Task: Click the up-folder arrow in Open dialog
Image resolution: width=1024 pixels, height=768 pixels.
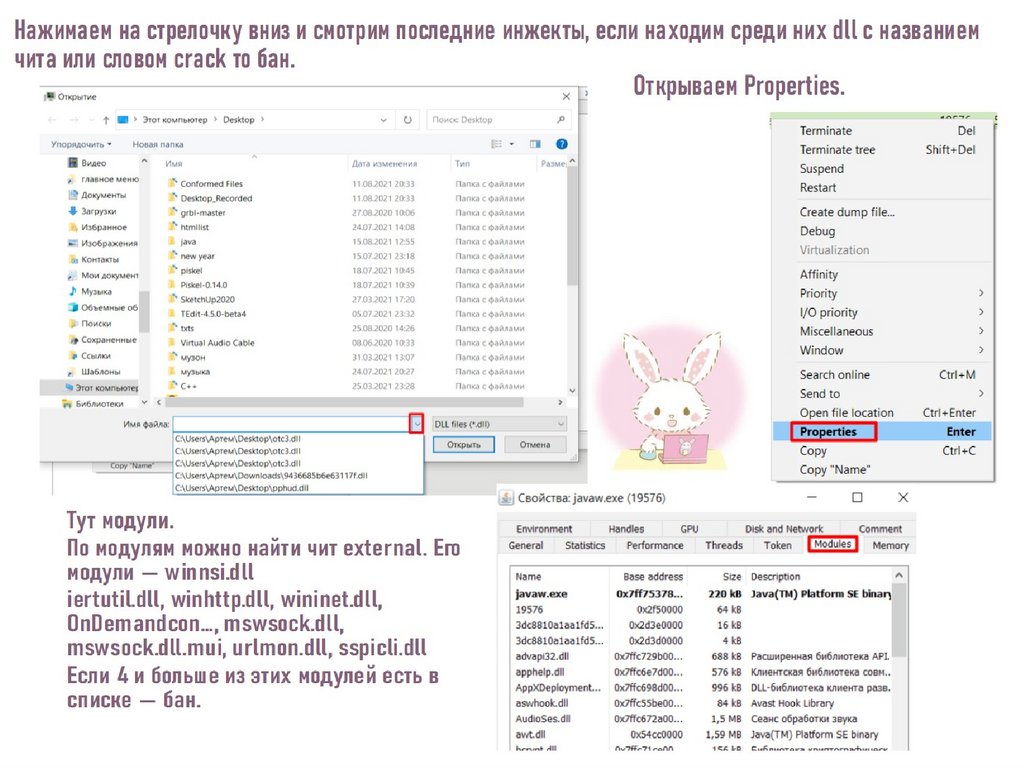Action: pyautogui.click(x=106, y=120)
